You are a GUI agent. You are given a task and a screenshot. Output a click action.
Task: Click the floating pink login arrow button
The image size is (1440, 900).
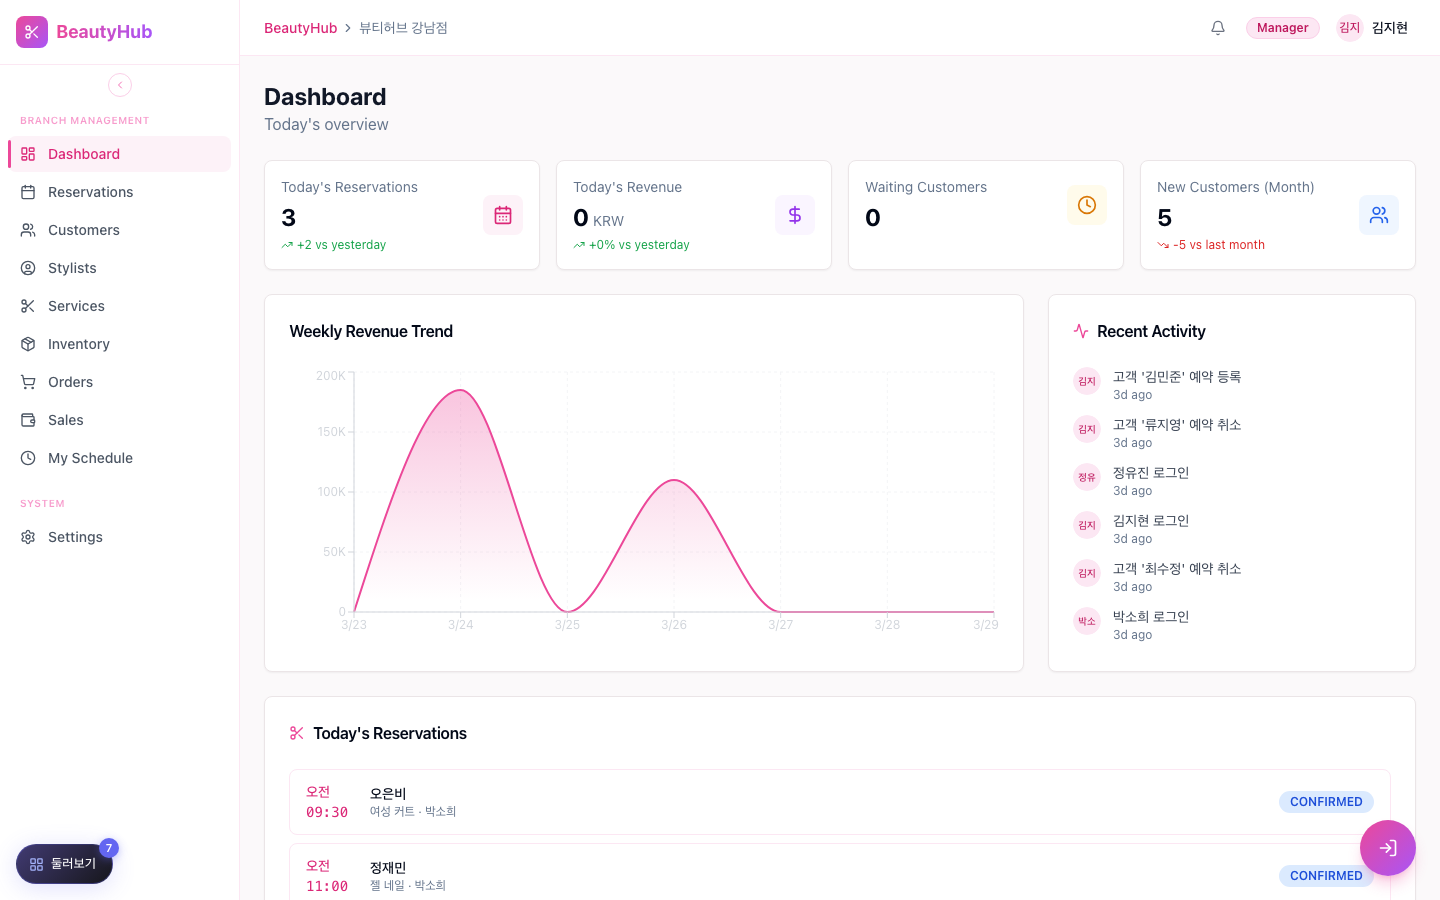point(1388,848)
